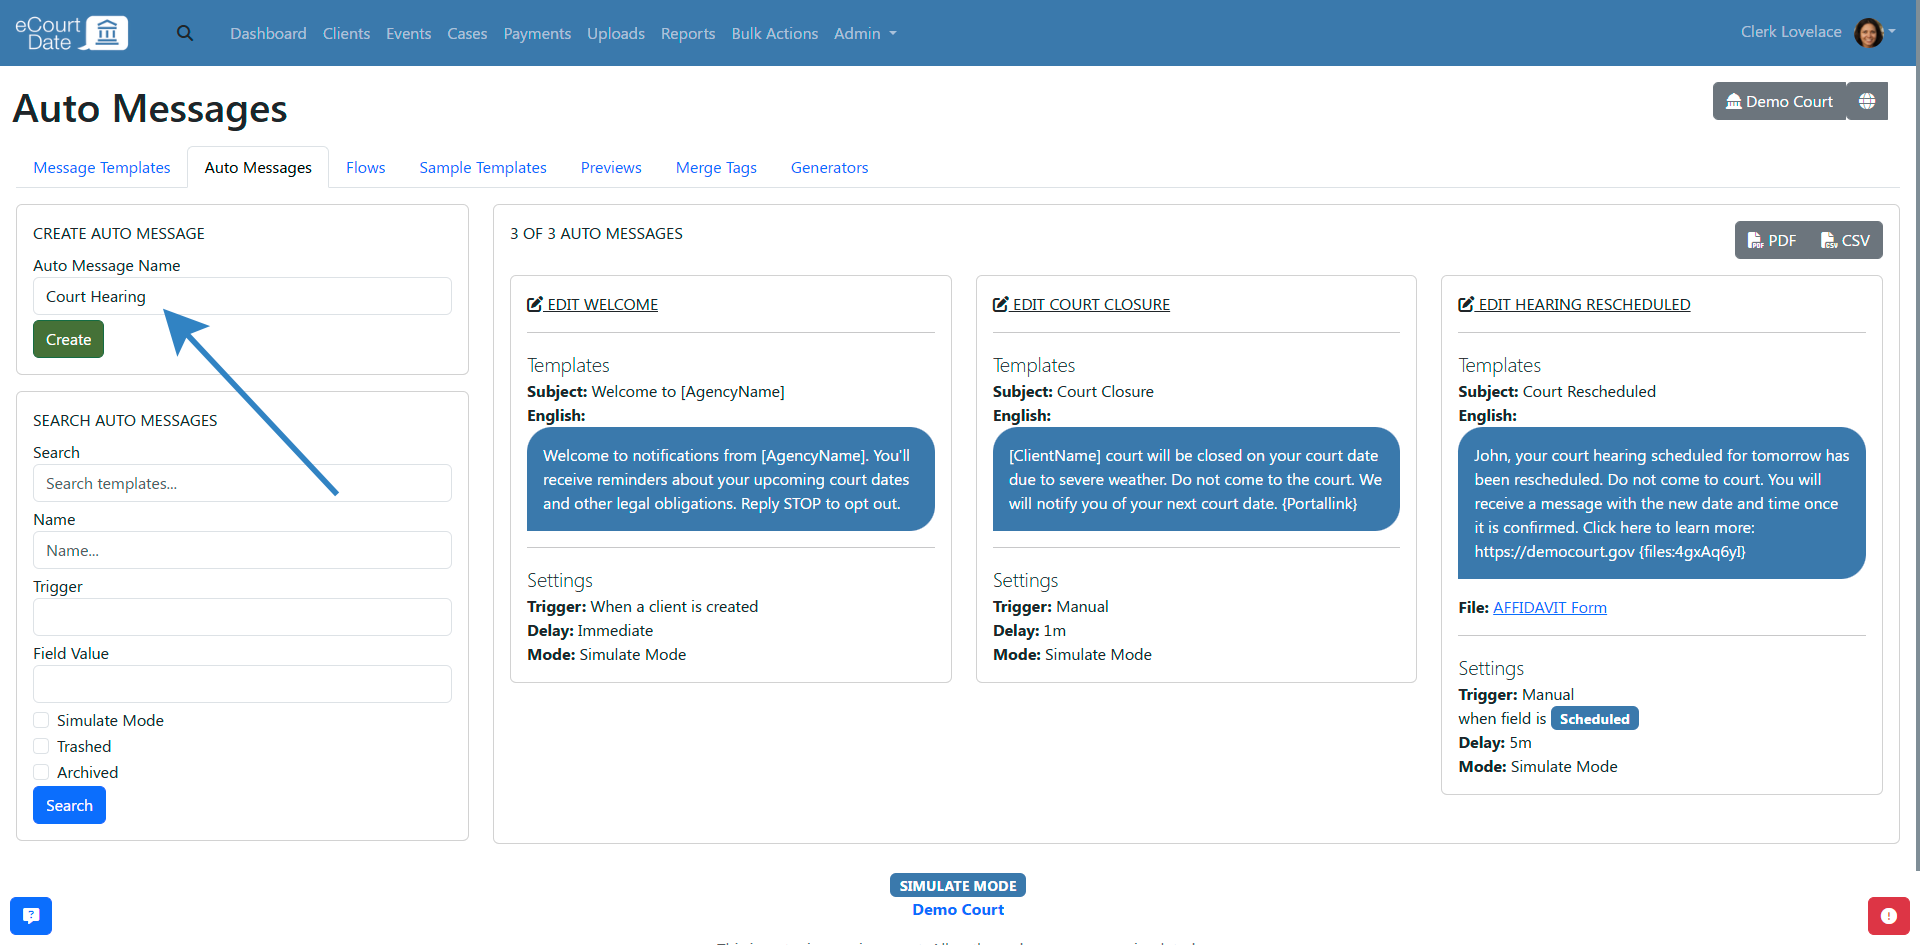Open Edit Welcome link
This screenshot has width=1920, height=945.
coord(592,304)
